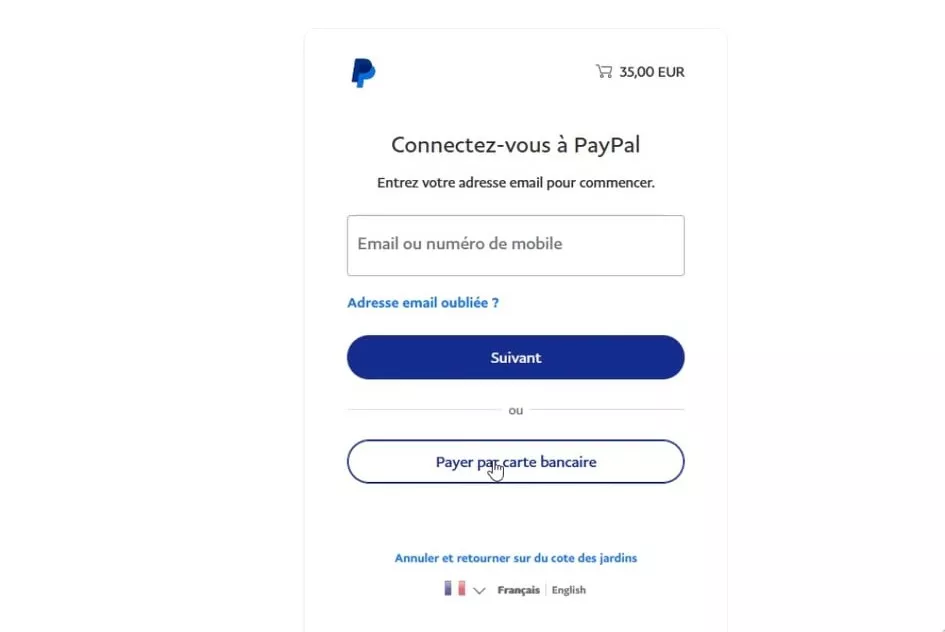Click the French flag icon

(x=454, y=589)
